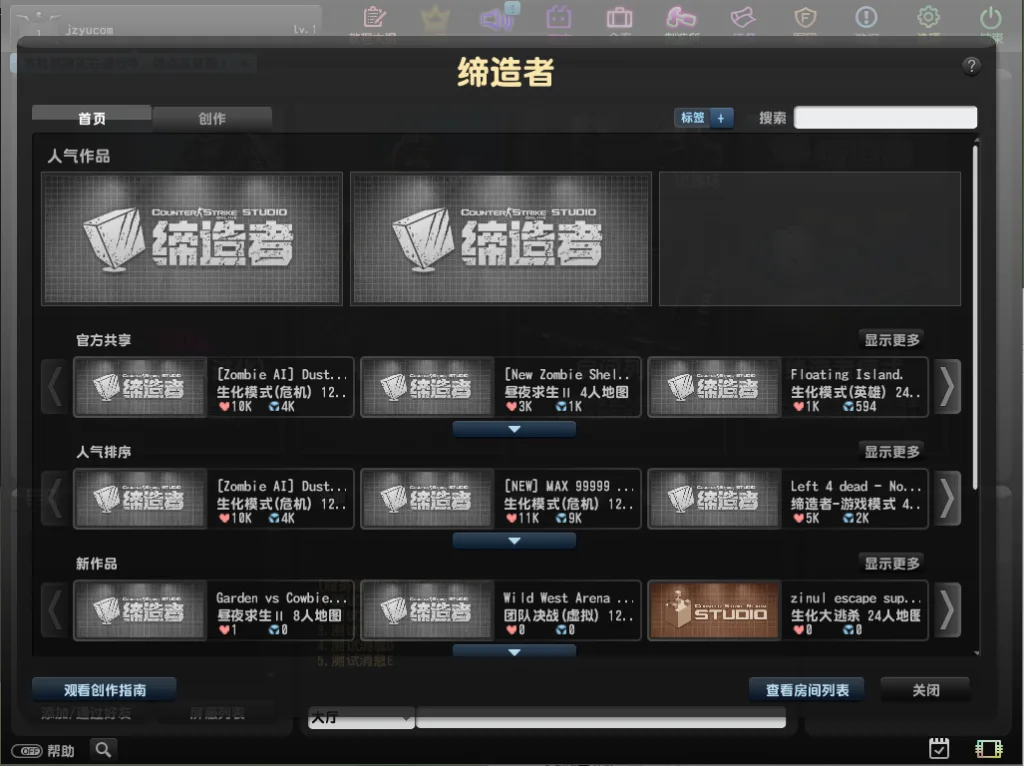Image resolution: width=1024 pixels, height=766 pixels.
Task: Click the magnifier icon next to 帮助
Action: (103, 749)
